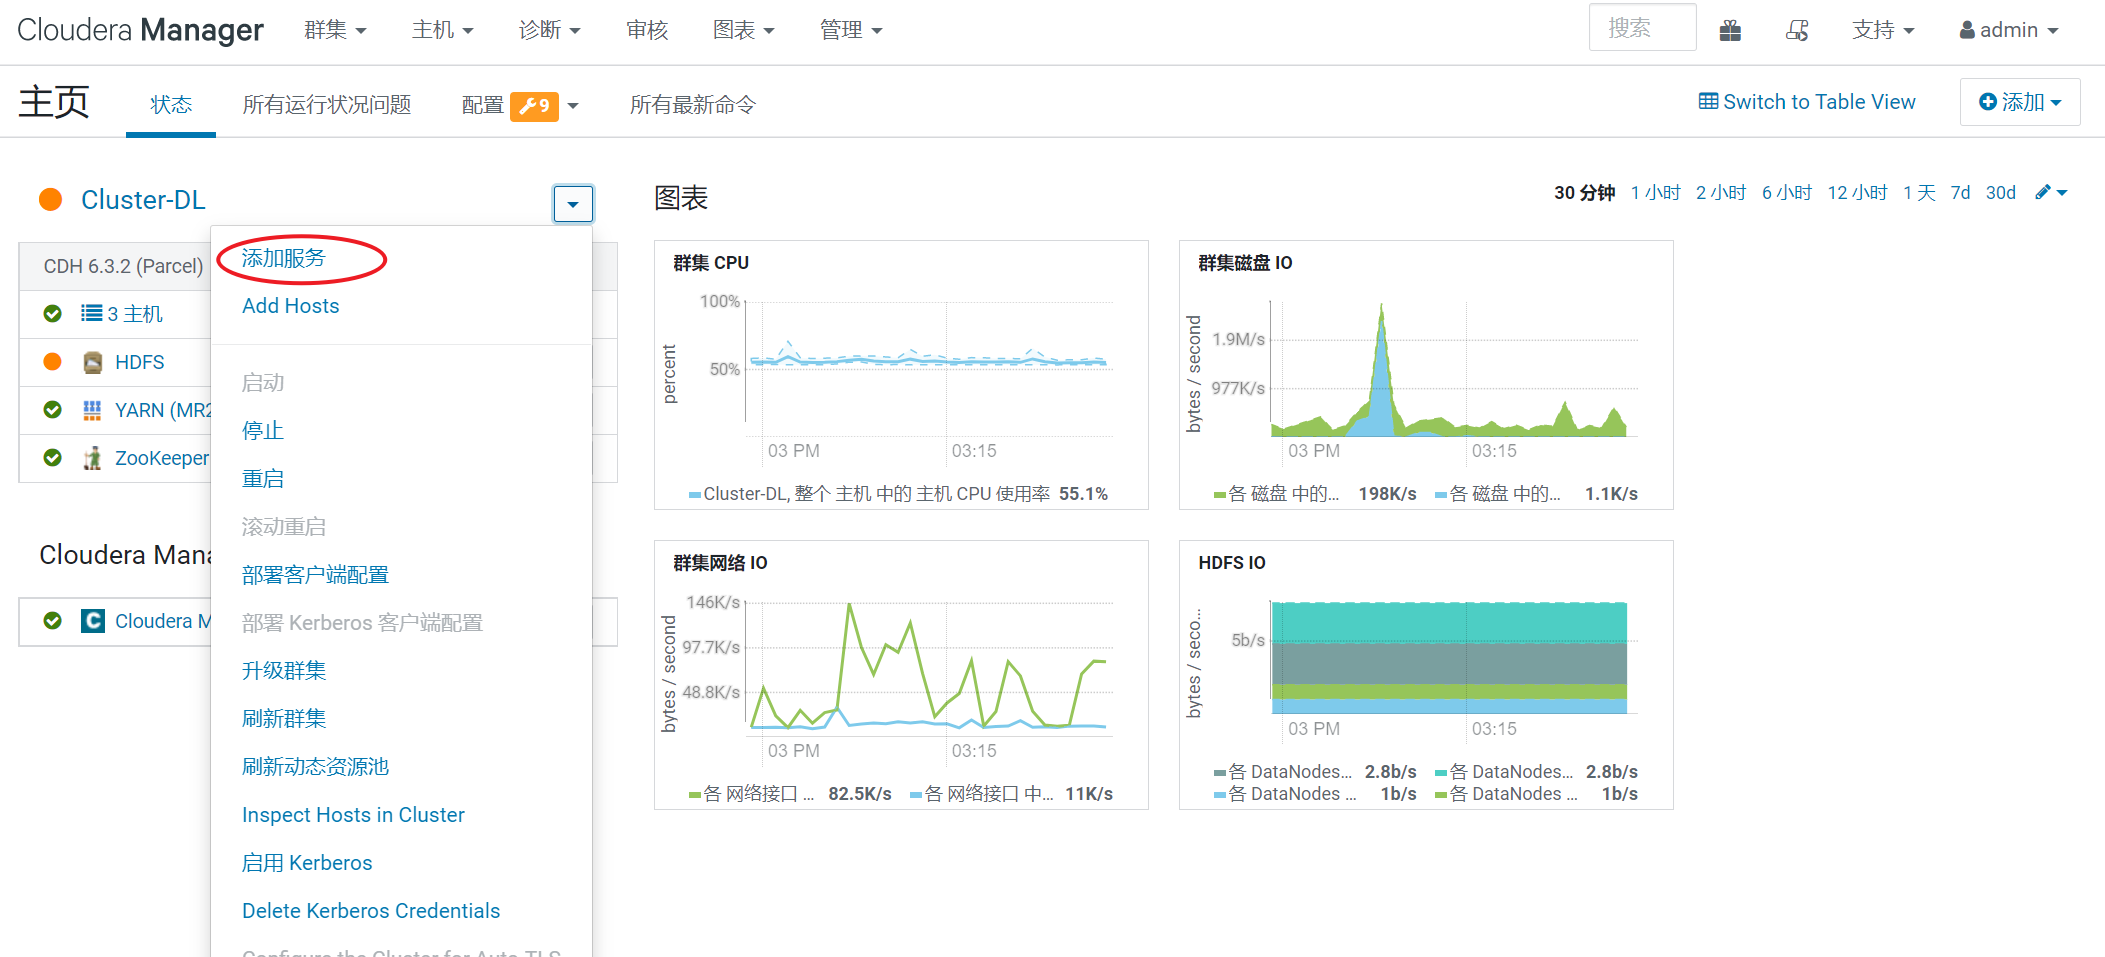The height and width of the screenshot is (957, 2105).
Task: Click the orange wrench 9 configuration badge
Action: click(x=534, y=106)
